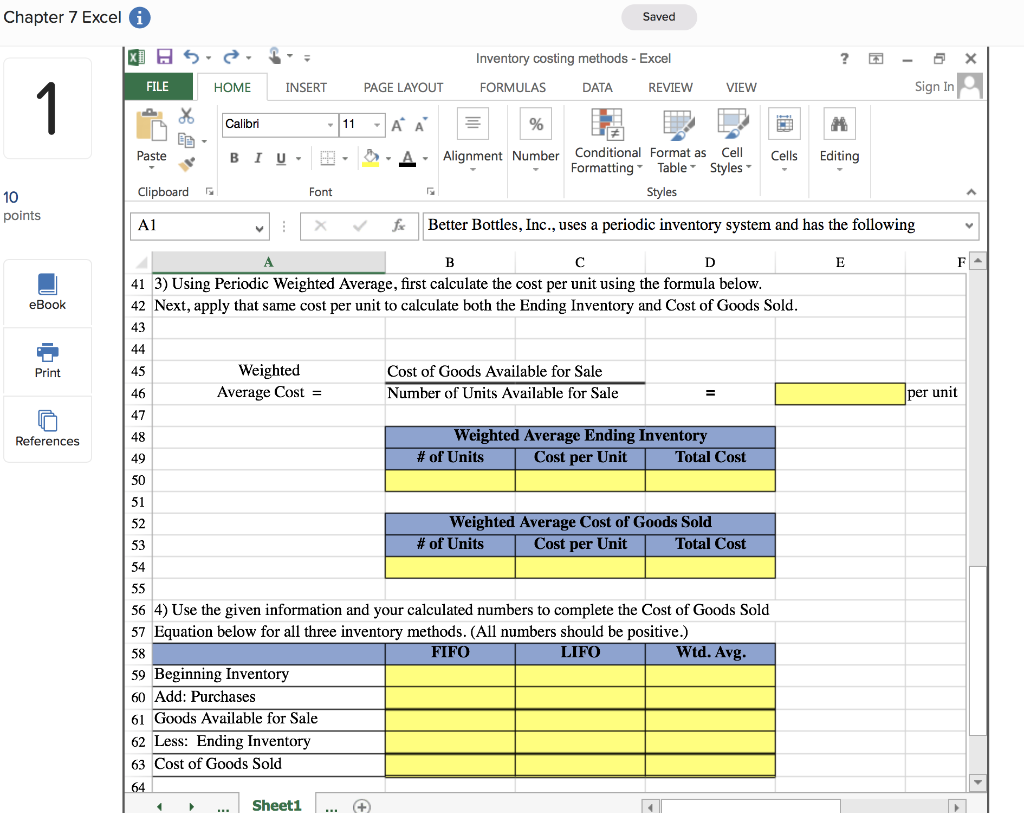Select the Sheet1 tab
The image size is (1024, 828).
pos(276,804)
